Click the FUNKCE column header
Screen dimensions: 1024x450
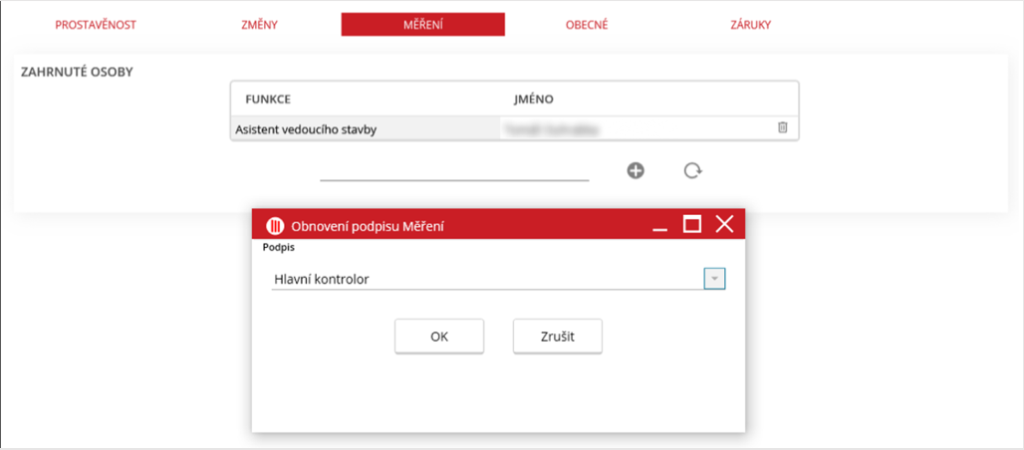pos(267,99)
